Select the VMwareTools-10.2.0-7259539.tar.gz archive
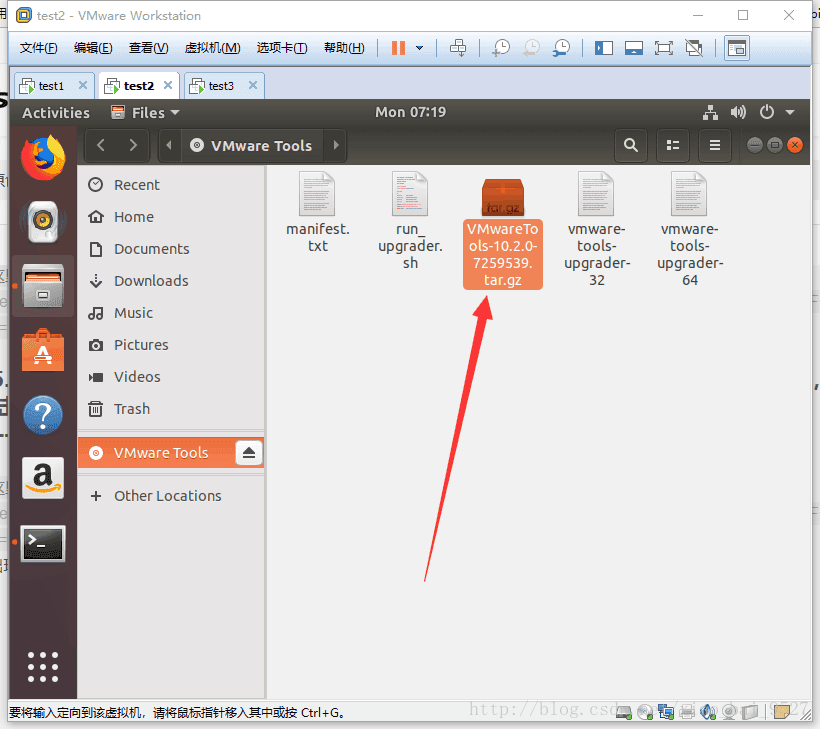The image size is (820, 729). pos(503,233)
